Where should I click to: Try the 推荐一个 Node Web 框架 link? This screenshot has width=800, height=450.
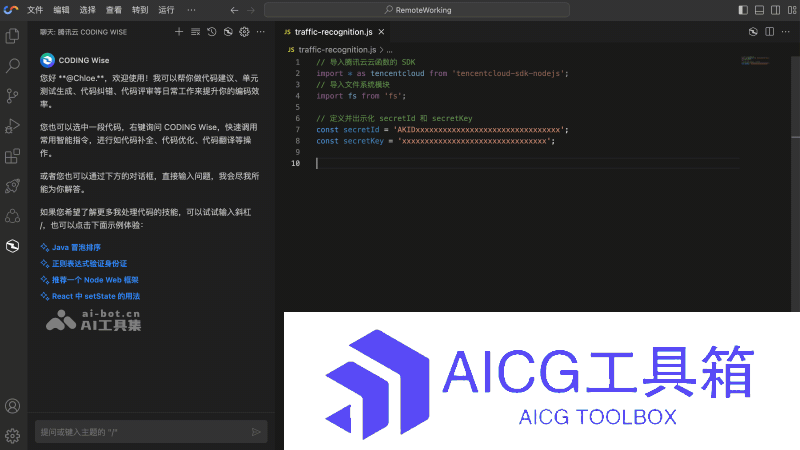pyautogui.click(x=95, y=280)
